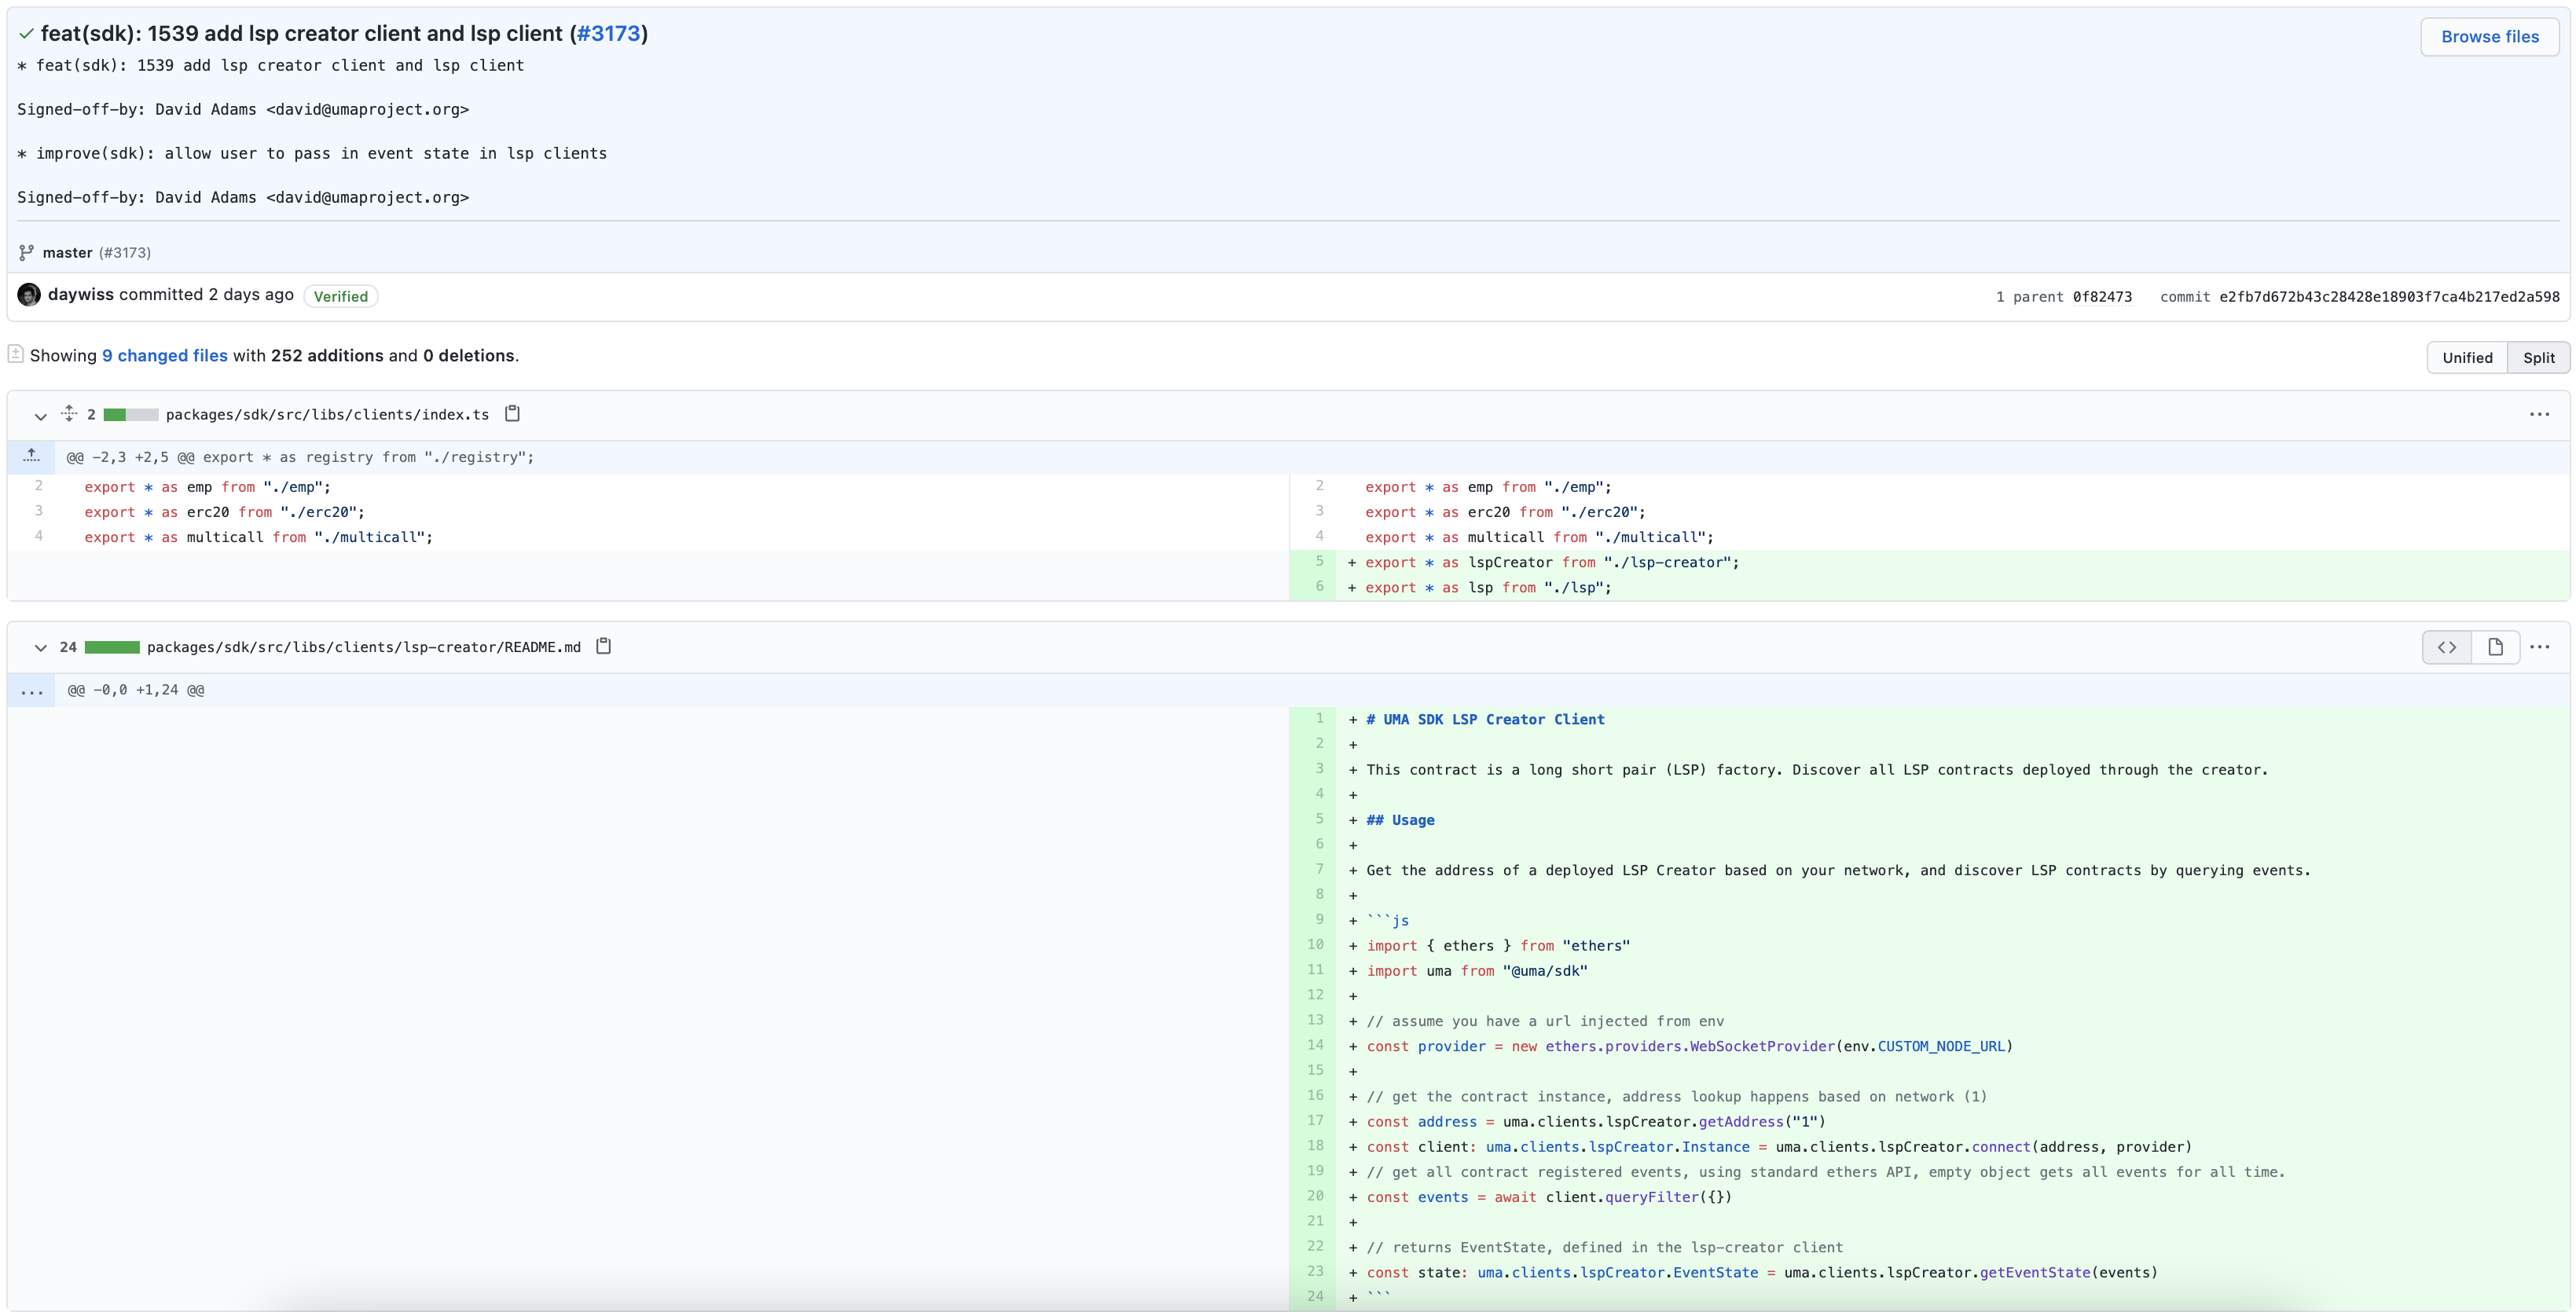Open daywiss author profile link

(x=81, y=295)
